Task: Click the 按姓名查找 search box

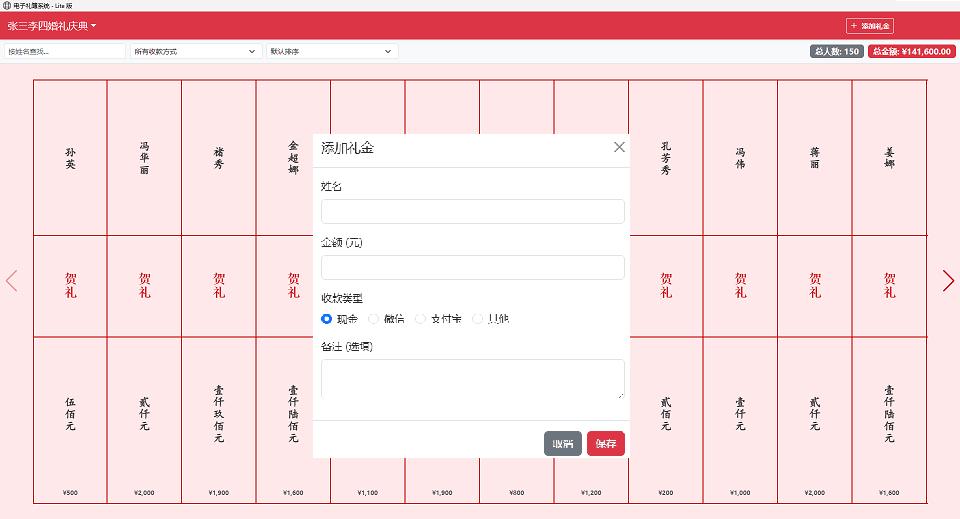Action: [64, 51]
